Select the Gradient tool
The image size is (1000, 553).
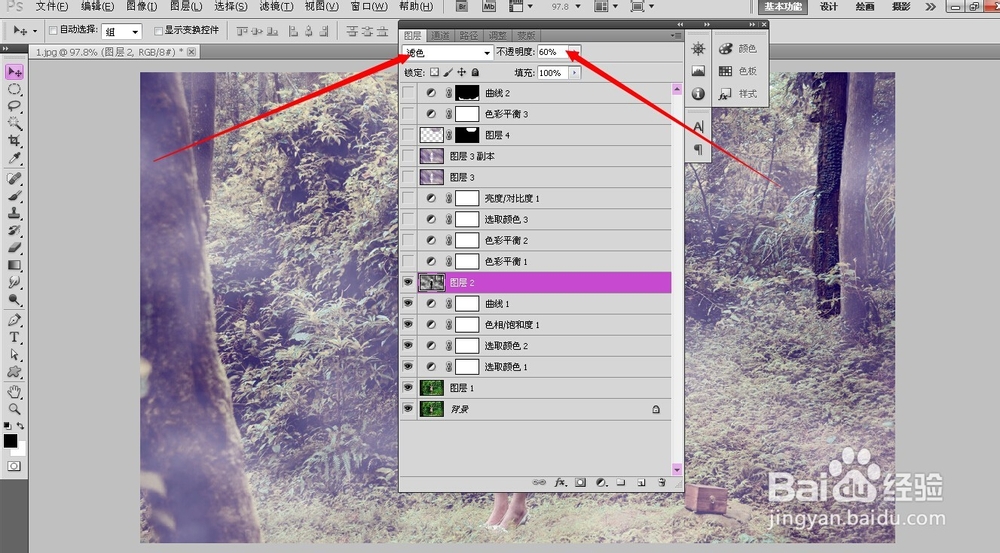click(x=14, y=265)
